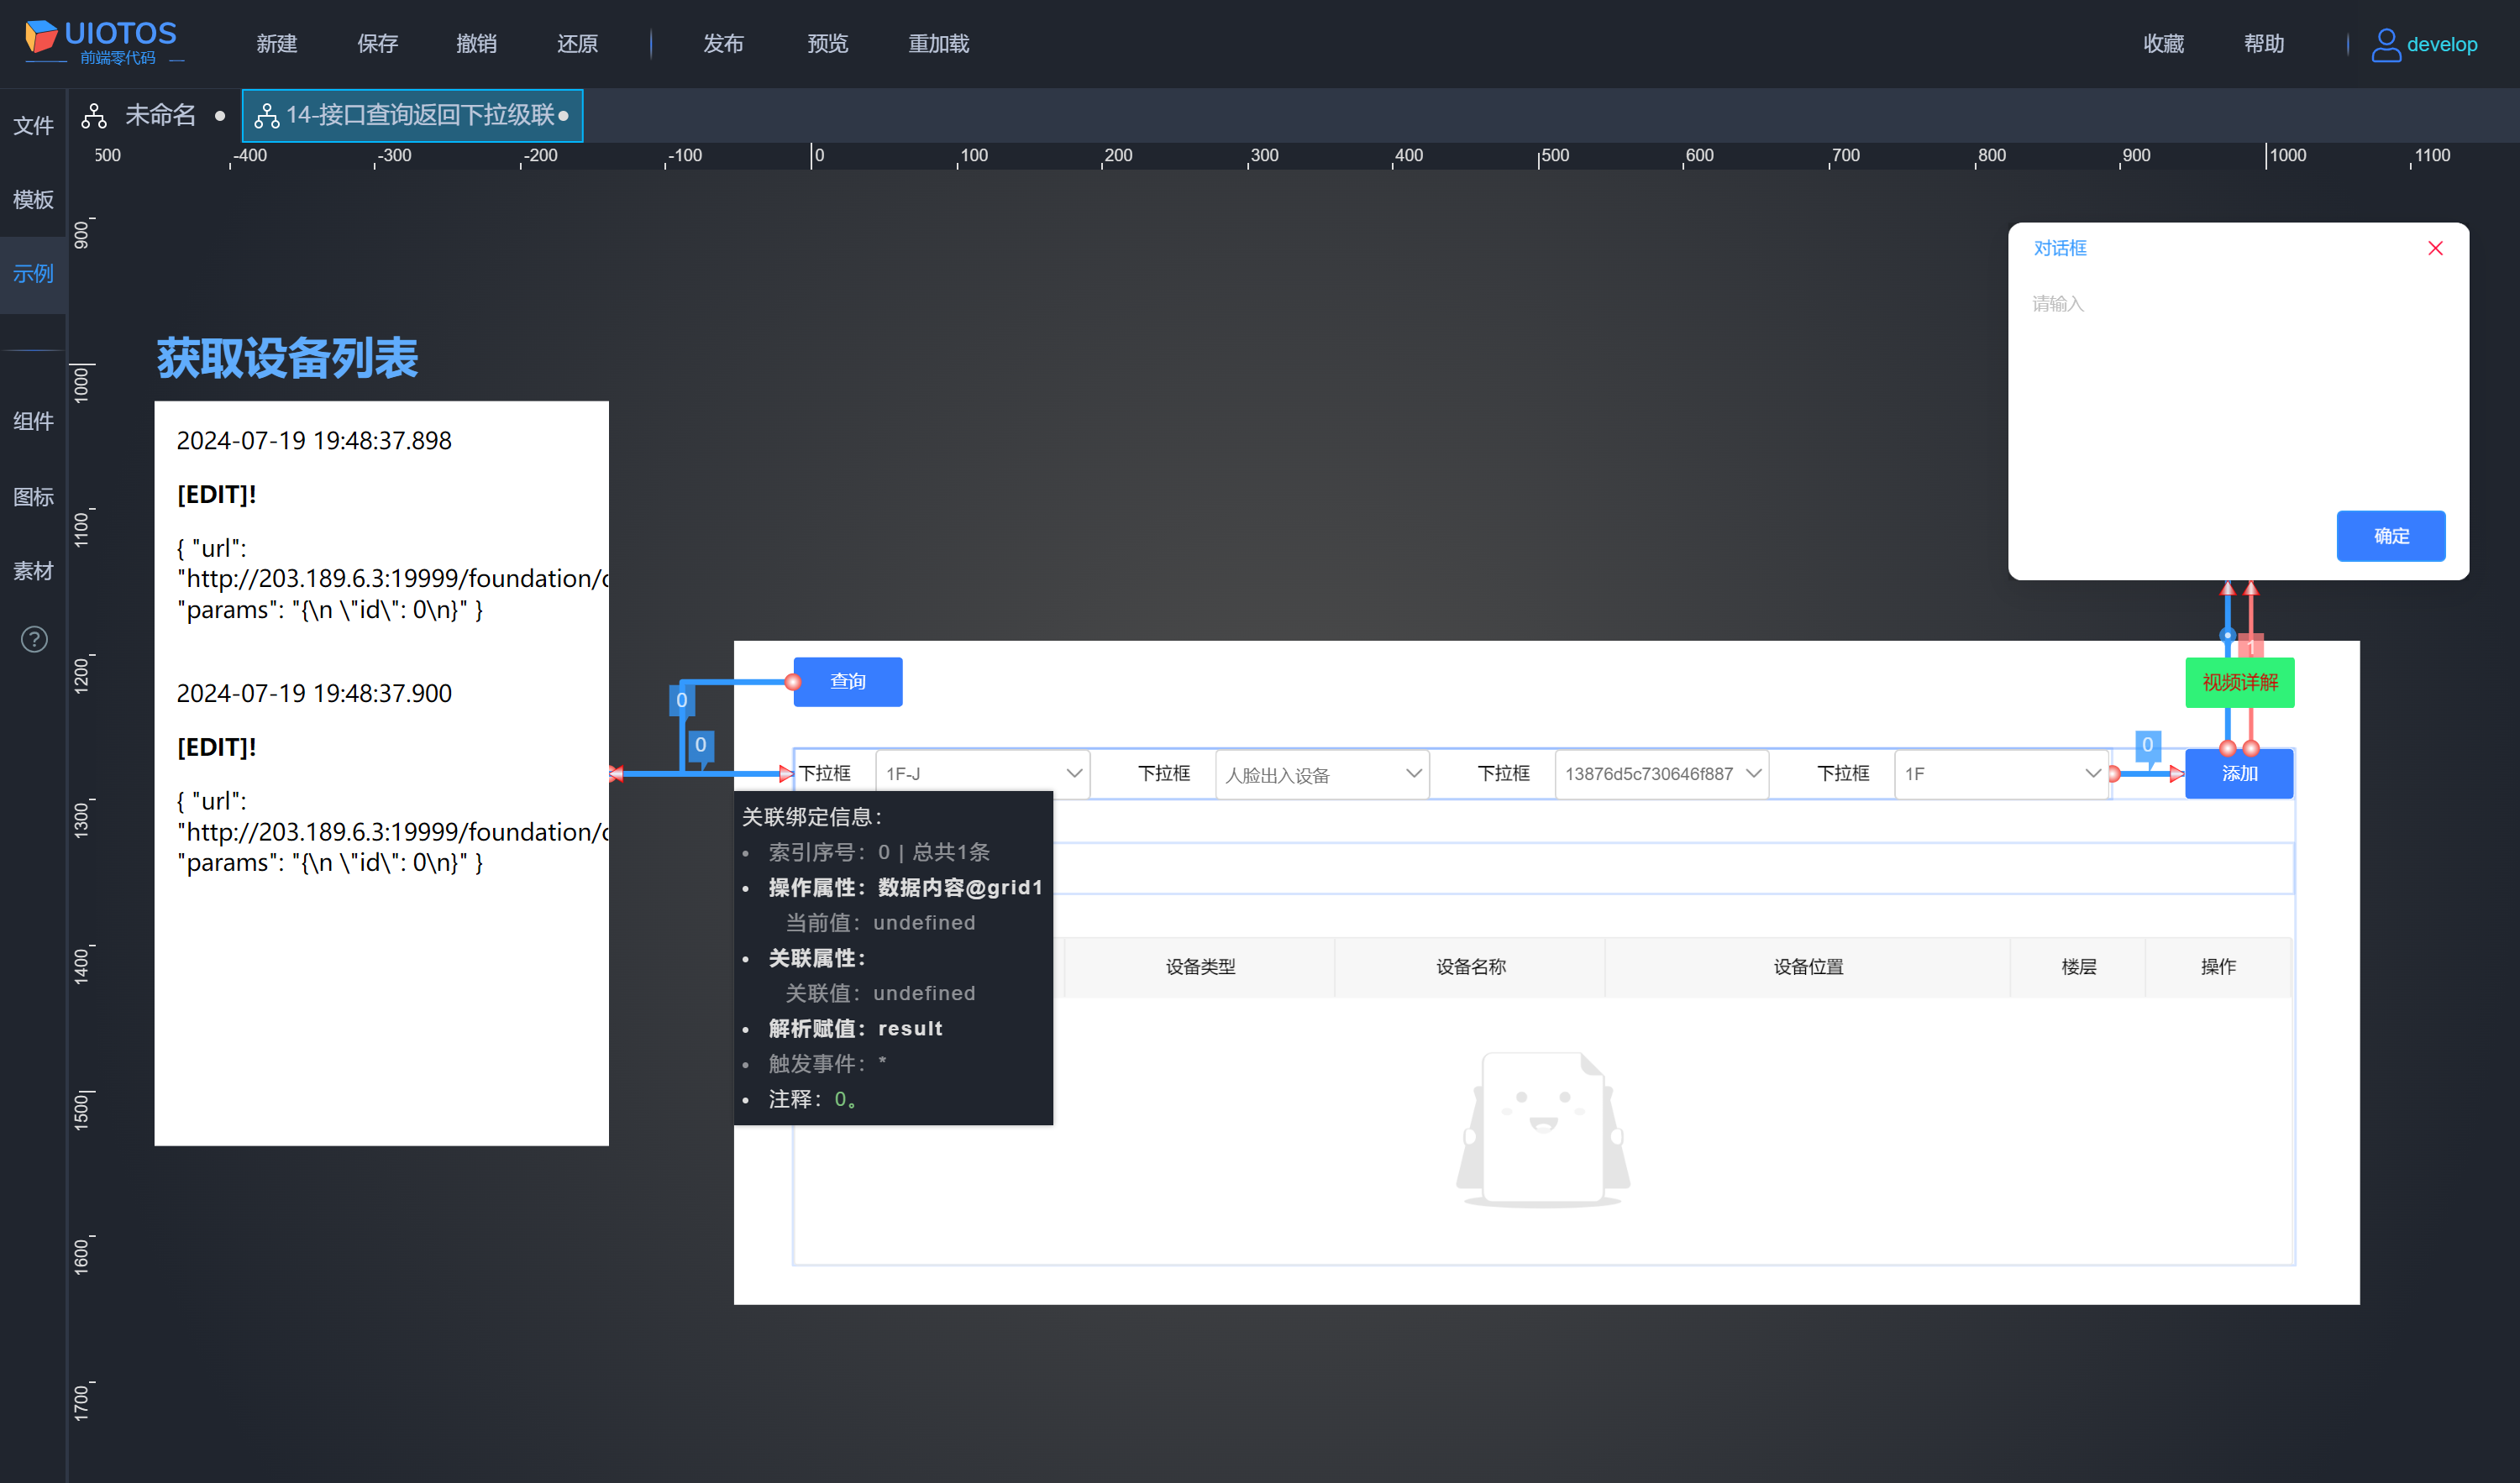This screenshot has width=2520, height=1483.
Task: Select 组件 in the left sidebar
Action: [33, 421]
